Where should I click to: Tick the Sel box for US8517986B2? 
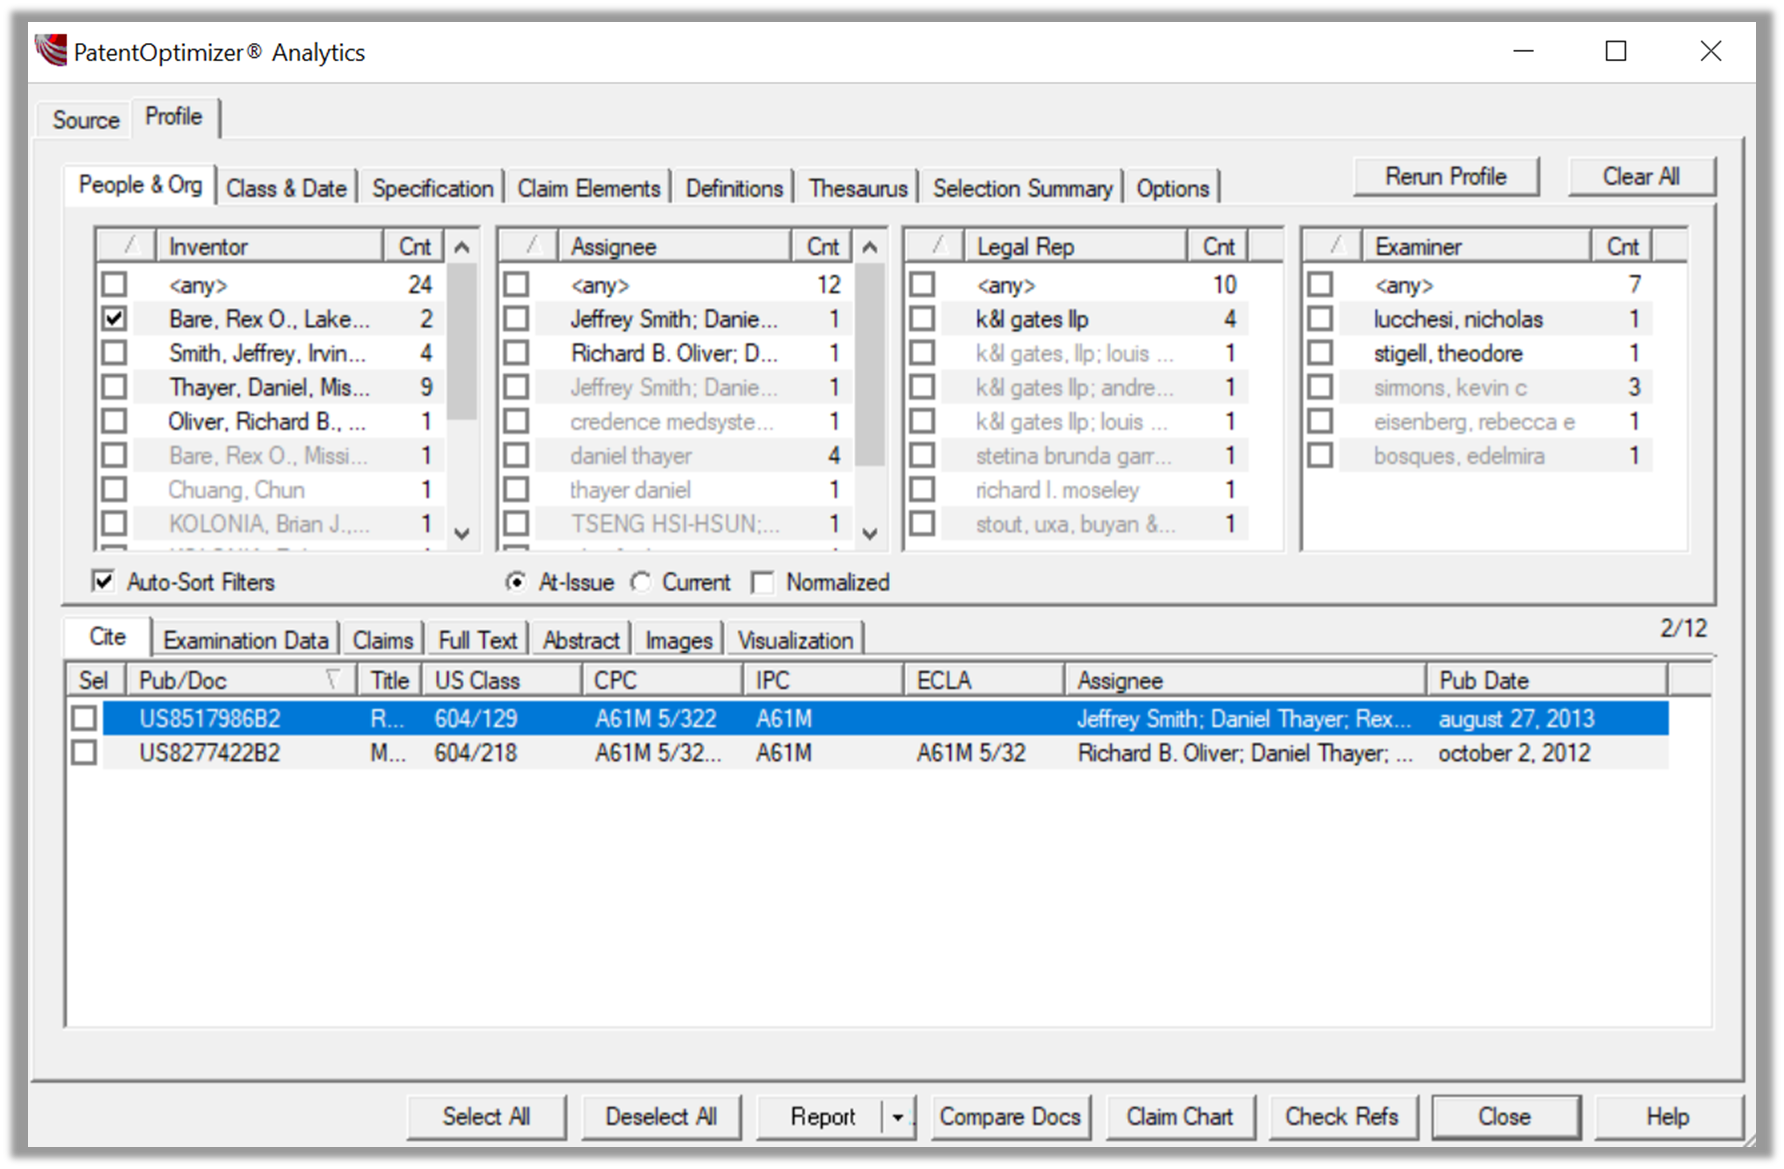(84, 719)
